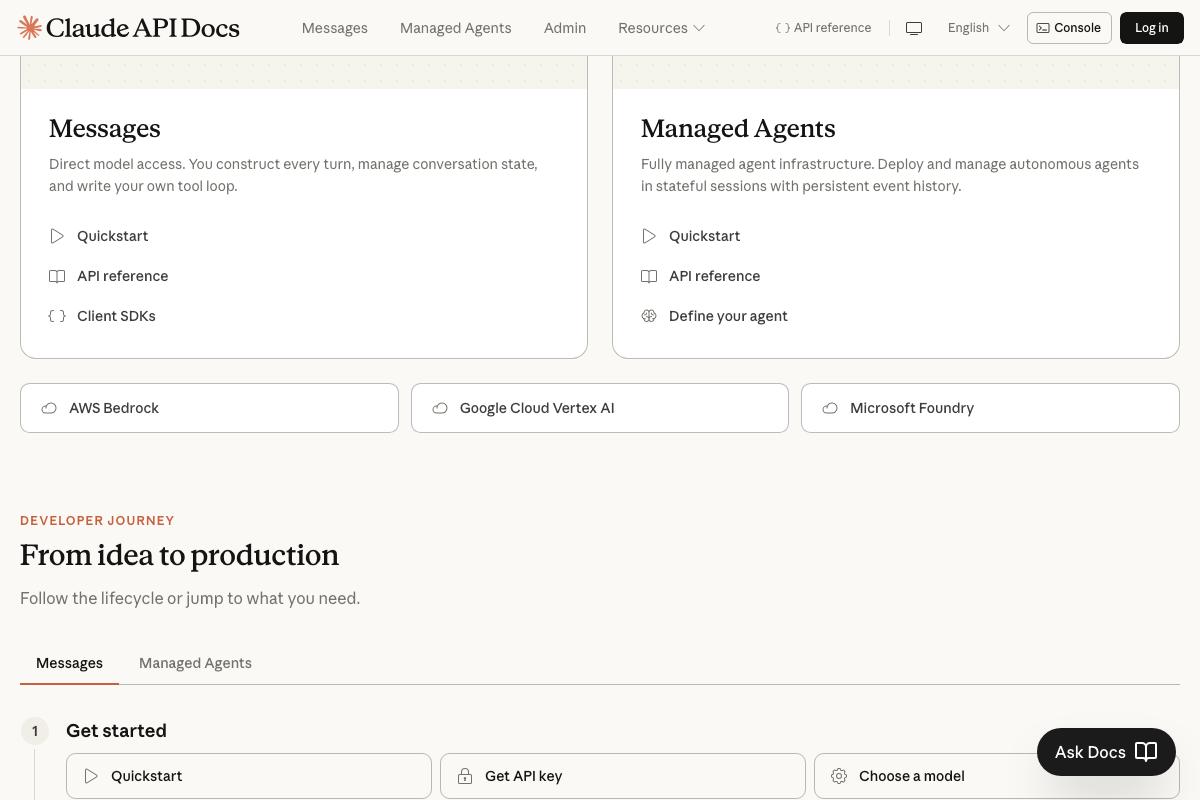
Task: Click the chevron next to English
Action: pos(1004,28)
